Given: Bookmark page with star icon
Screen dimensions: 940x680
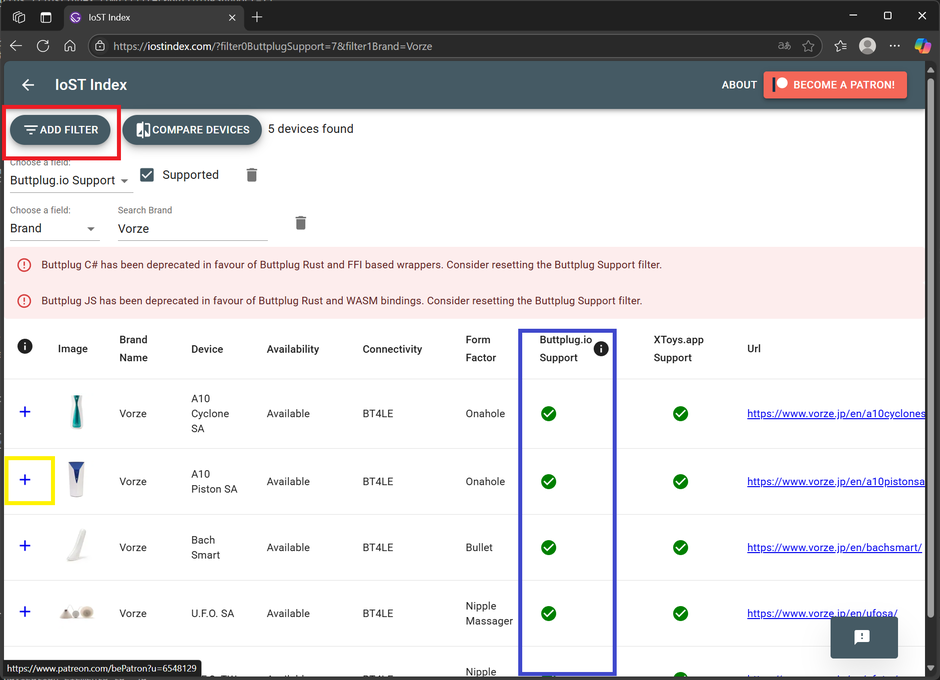Looking at the screenshot, I should coord(808,46).
